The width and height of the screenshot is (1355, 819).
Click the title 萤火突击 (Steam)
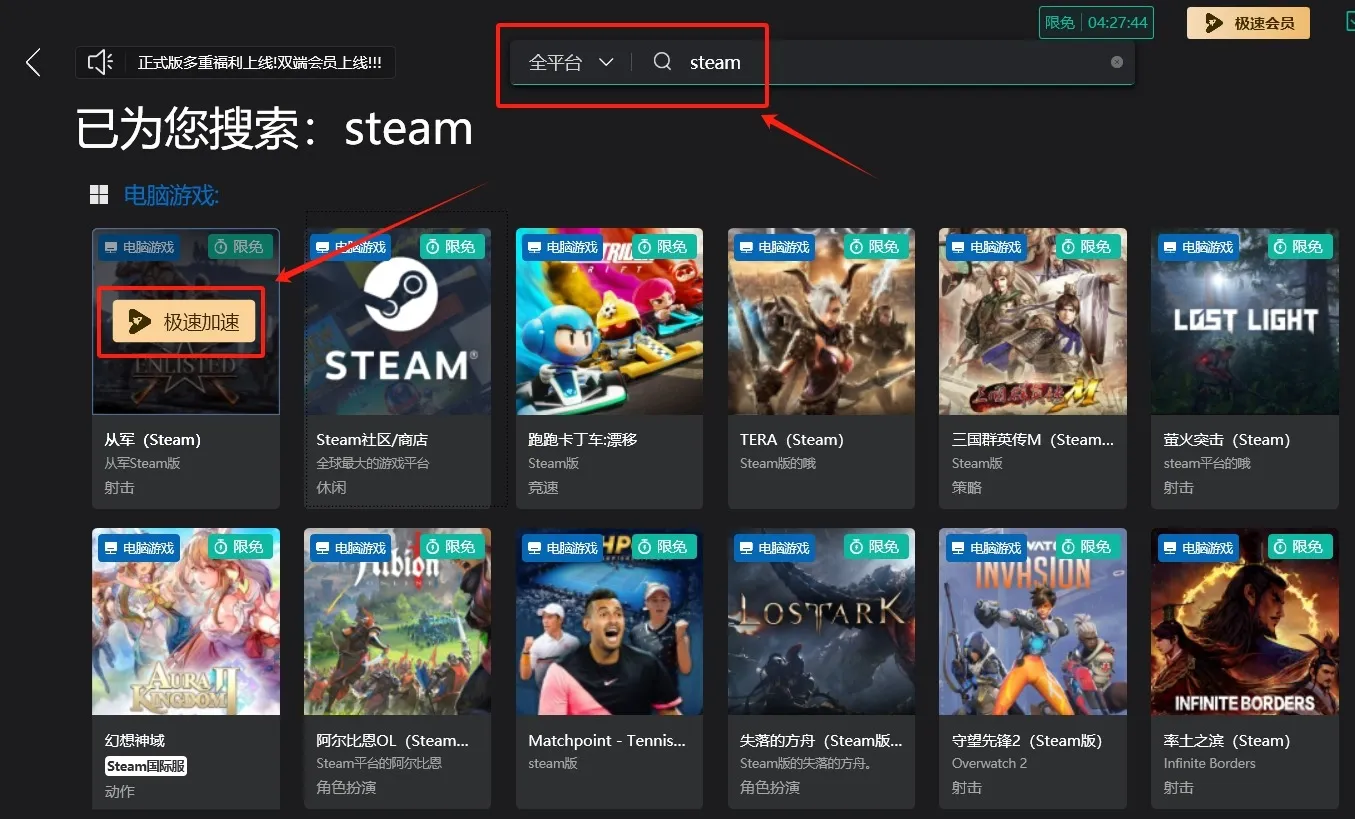1227,440
